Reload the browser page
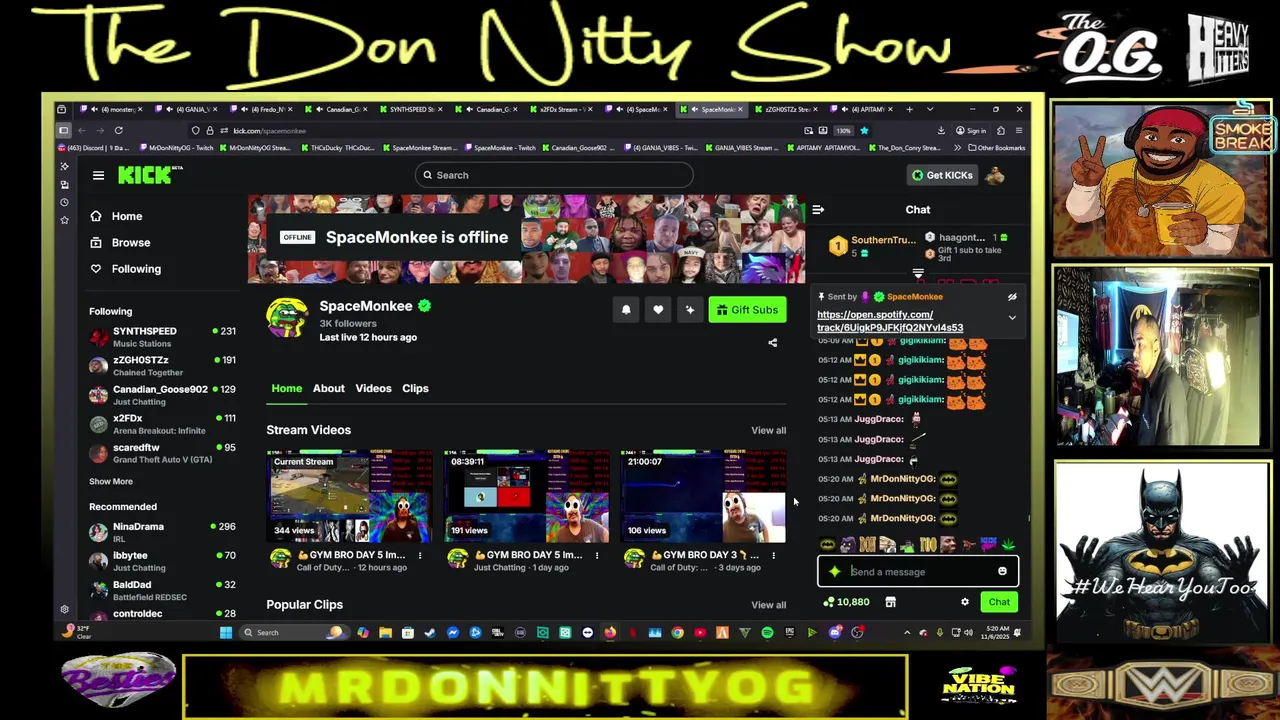The width and height of the screenshot is (1280, 720). [x=118, y=130]
